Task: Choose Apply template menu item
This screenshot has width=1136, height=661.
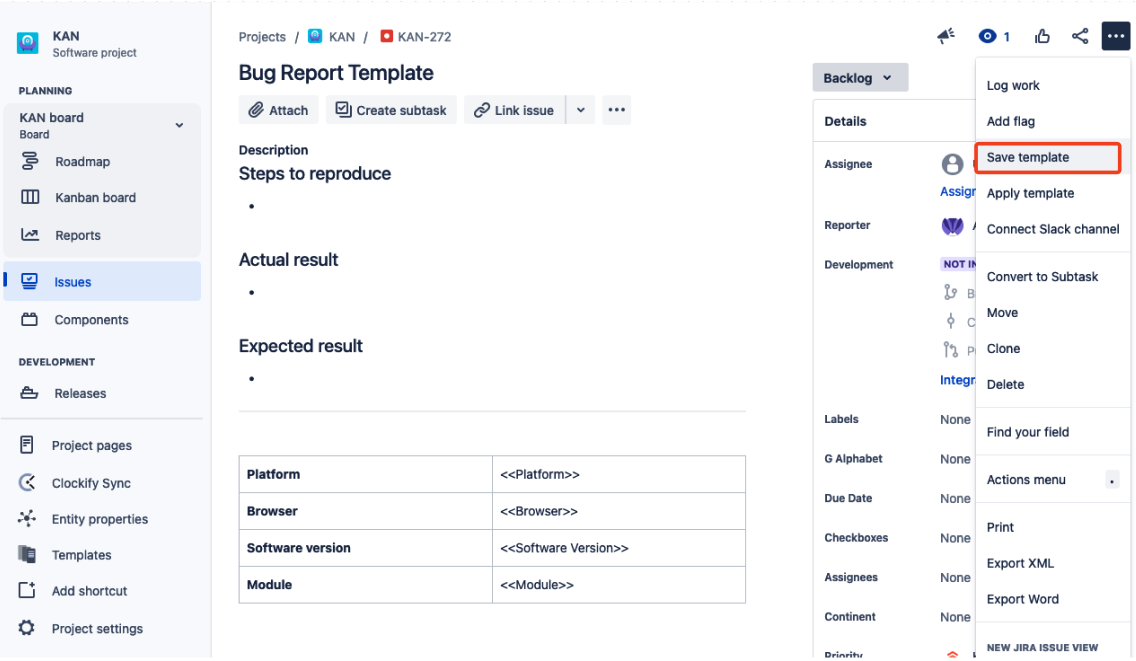Action: (1030, 194)
